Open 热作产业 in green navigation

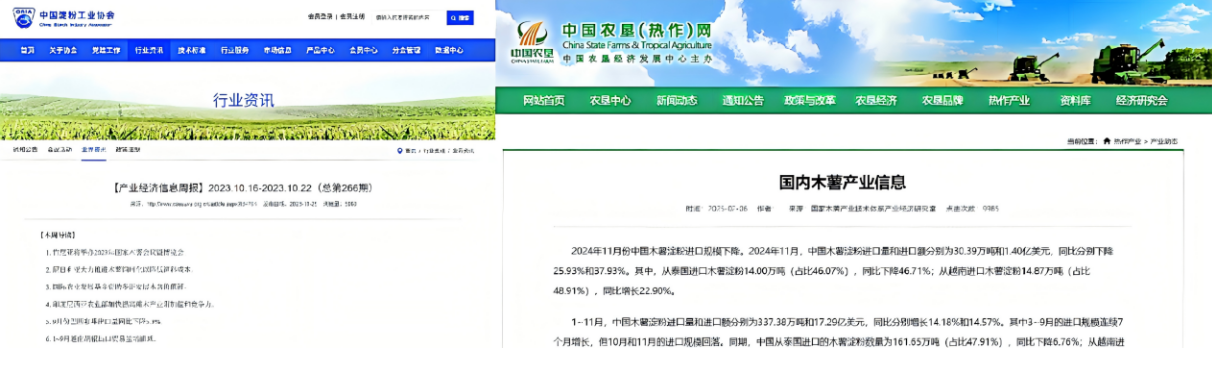tap(1009, 100)
